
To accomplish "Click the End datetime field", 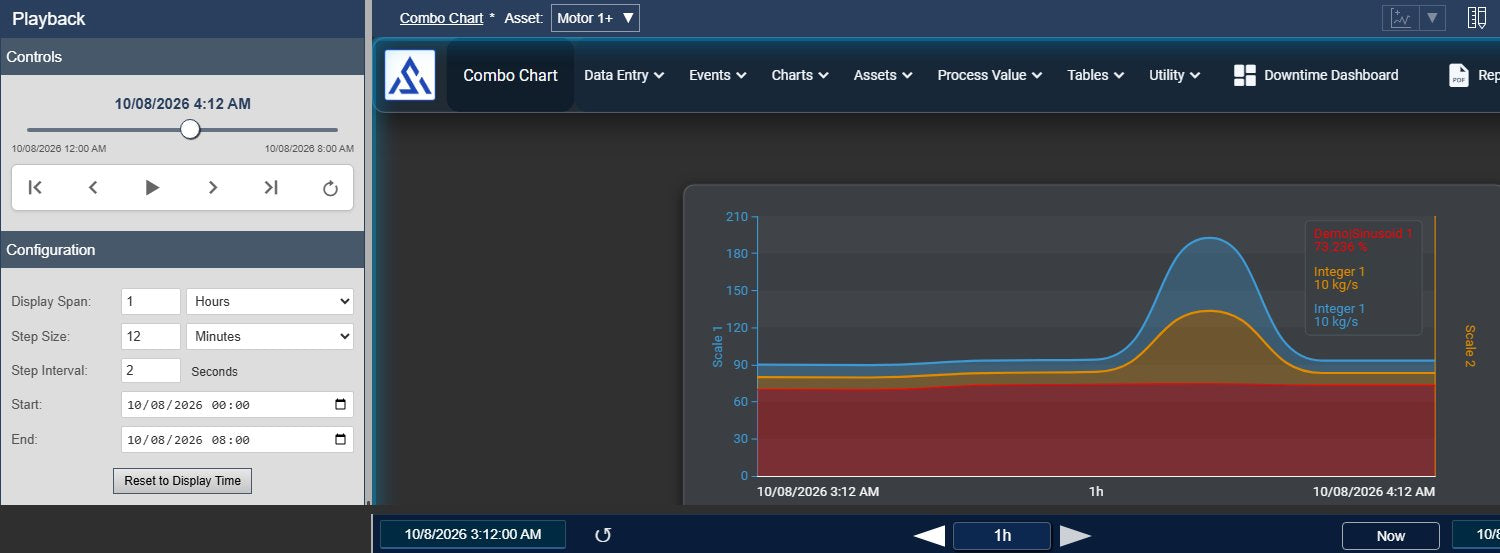I will pyautogui.click(x=237, y=440).
